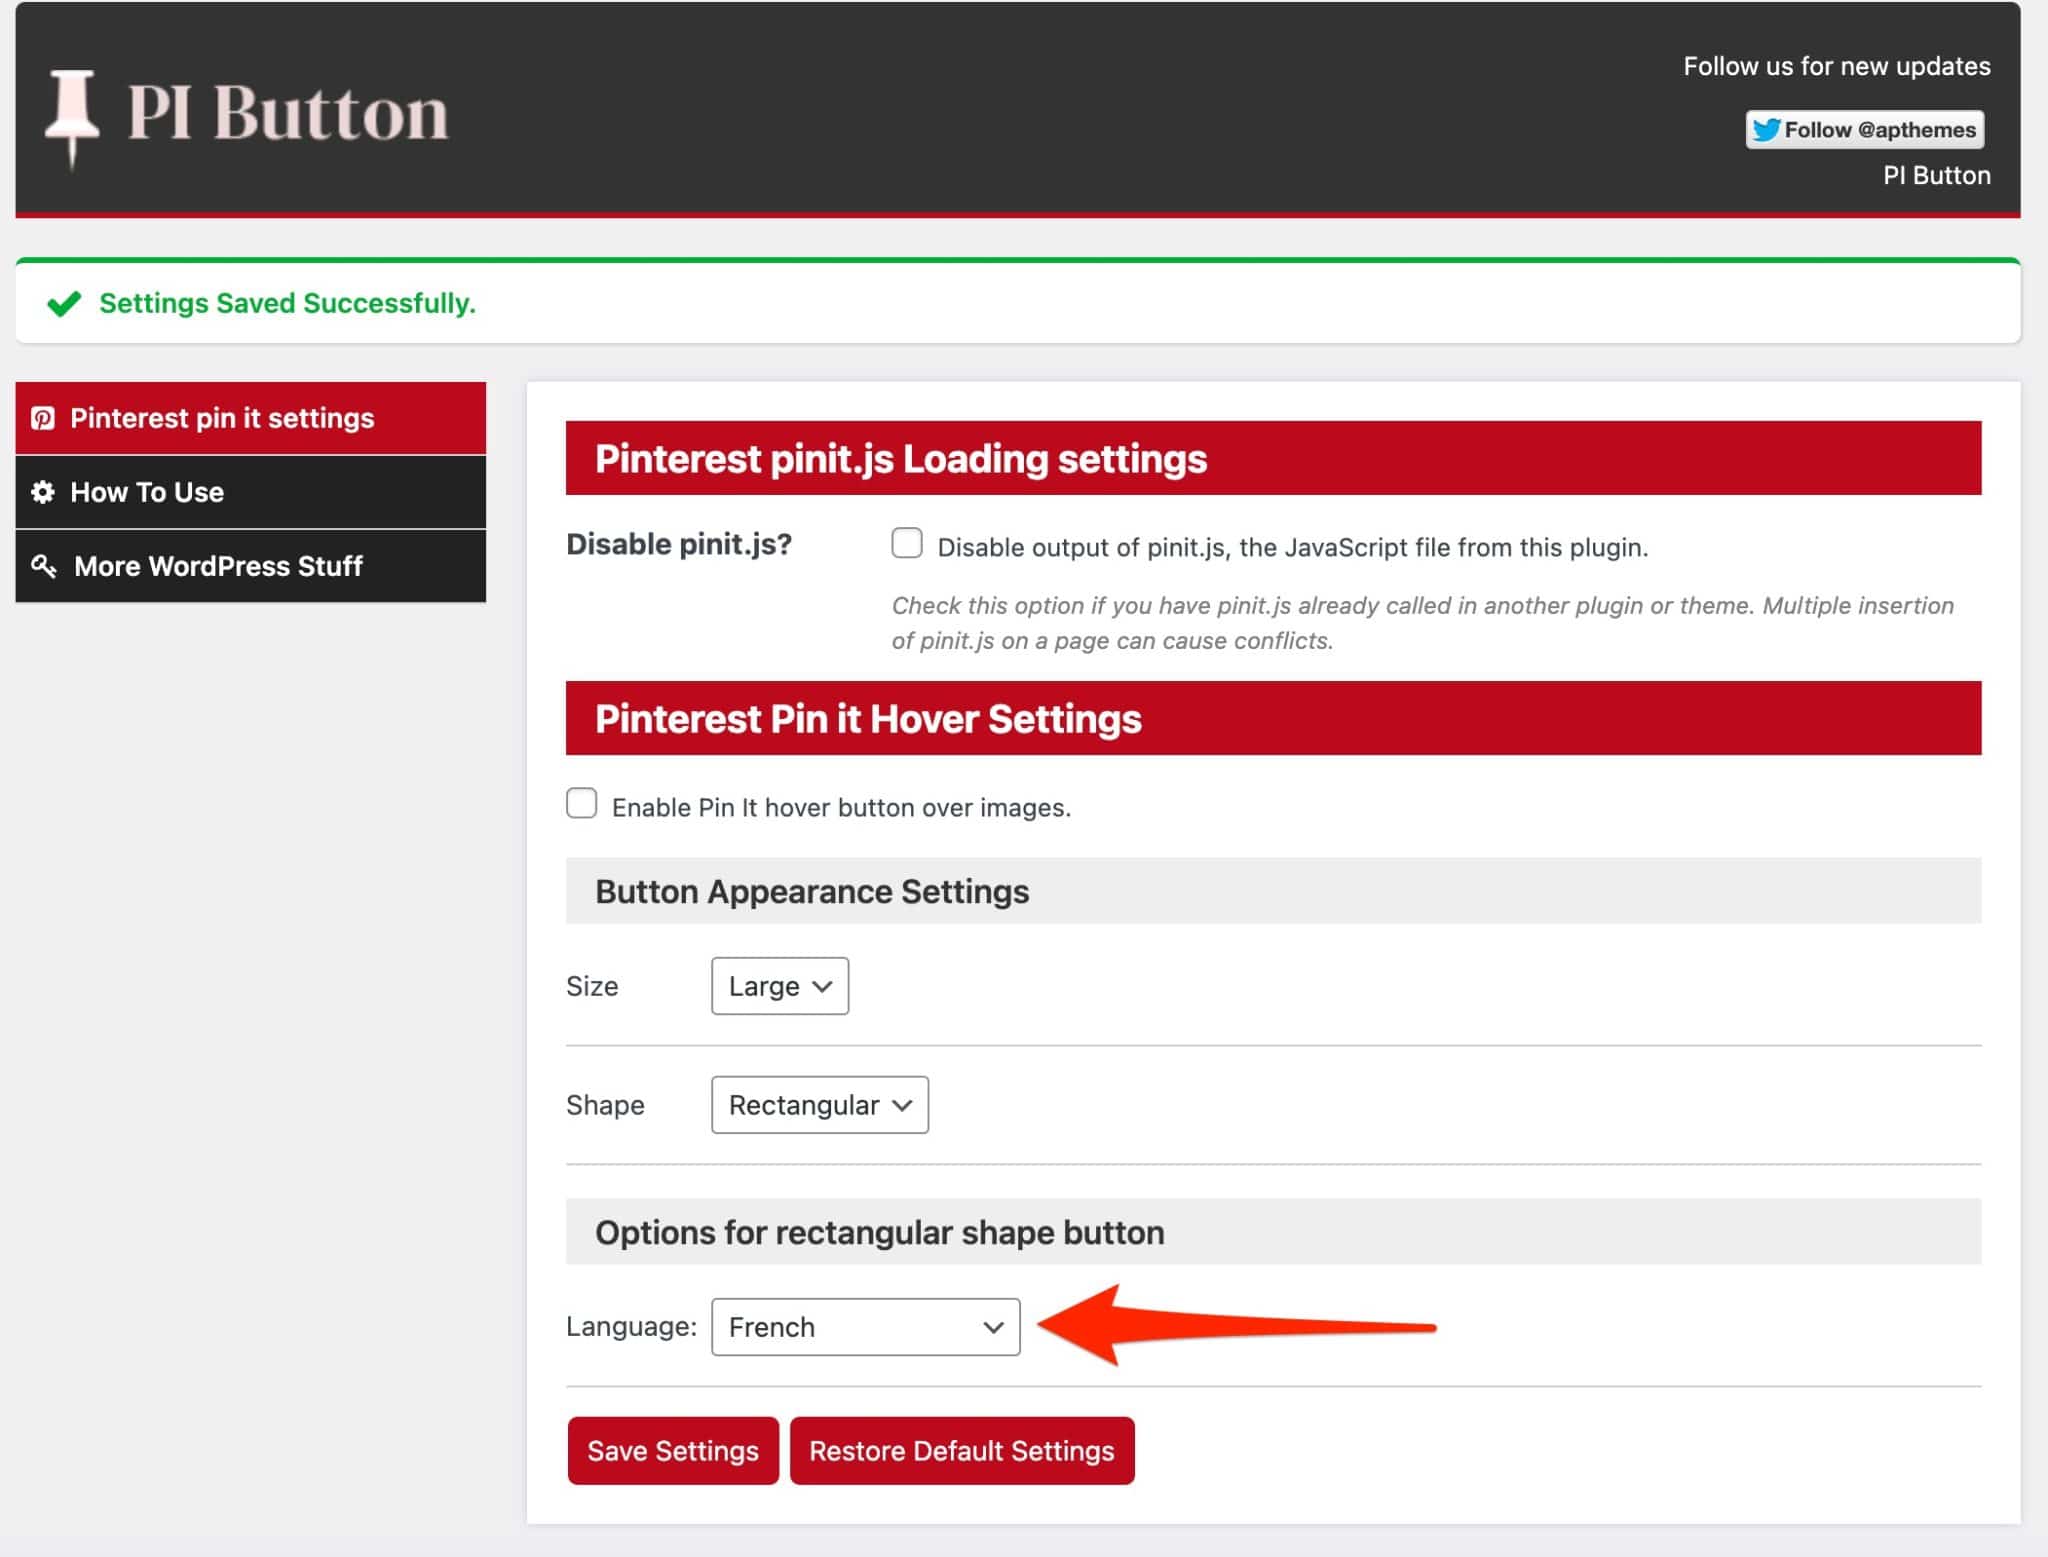Enable Pin It hover button over images checkbox
2048x1557 pixels.
coord(582,803)
